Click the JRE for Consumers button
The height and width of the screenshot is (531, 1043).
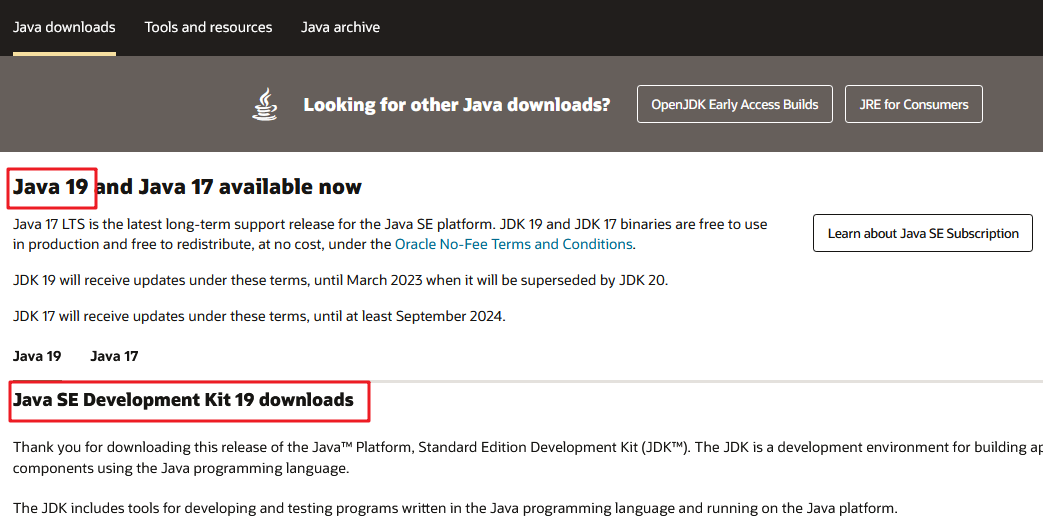pos(914,104)
